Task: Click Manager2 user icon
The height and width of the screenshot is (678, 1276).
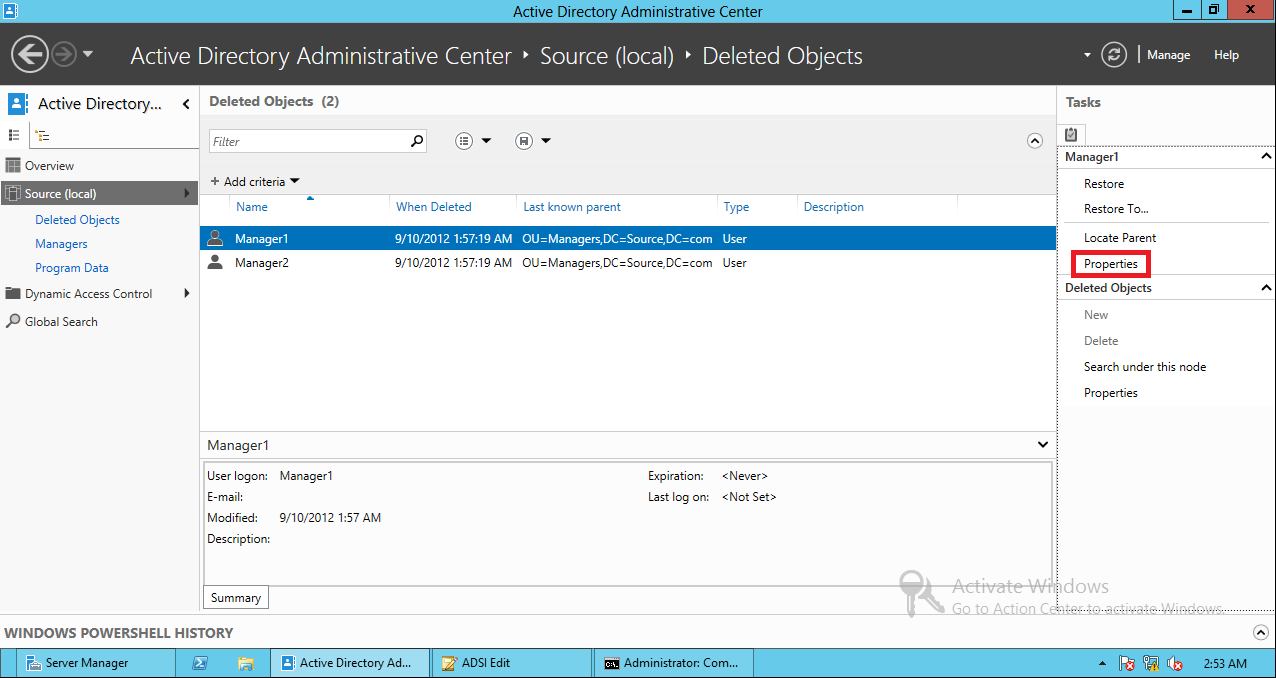Action: (215, 262)
